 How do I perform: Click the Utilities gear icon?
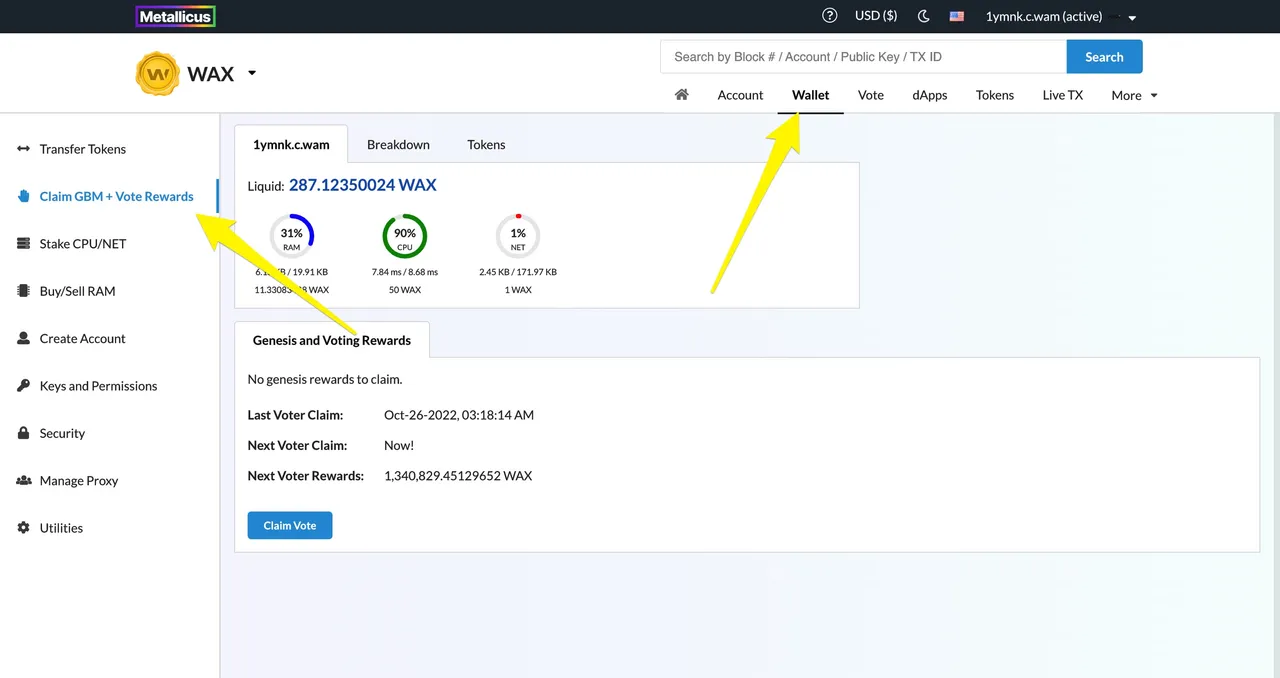click(x=24, y=528)
